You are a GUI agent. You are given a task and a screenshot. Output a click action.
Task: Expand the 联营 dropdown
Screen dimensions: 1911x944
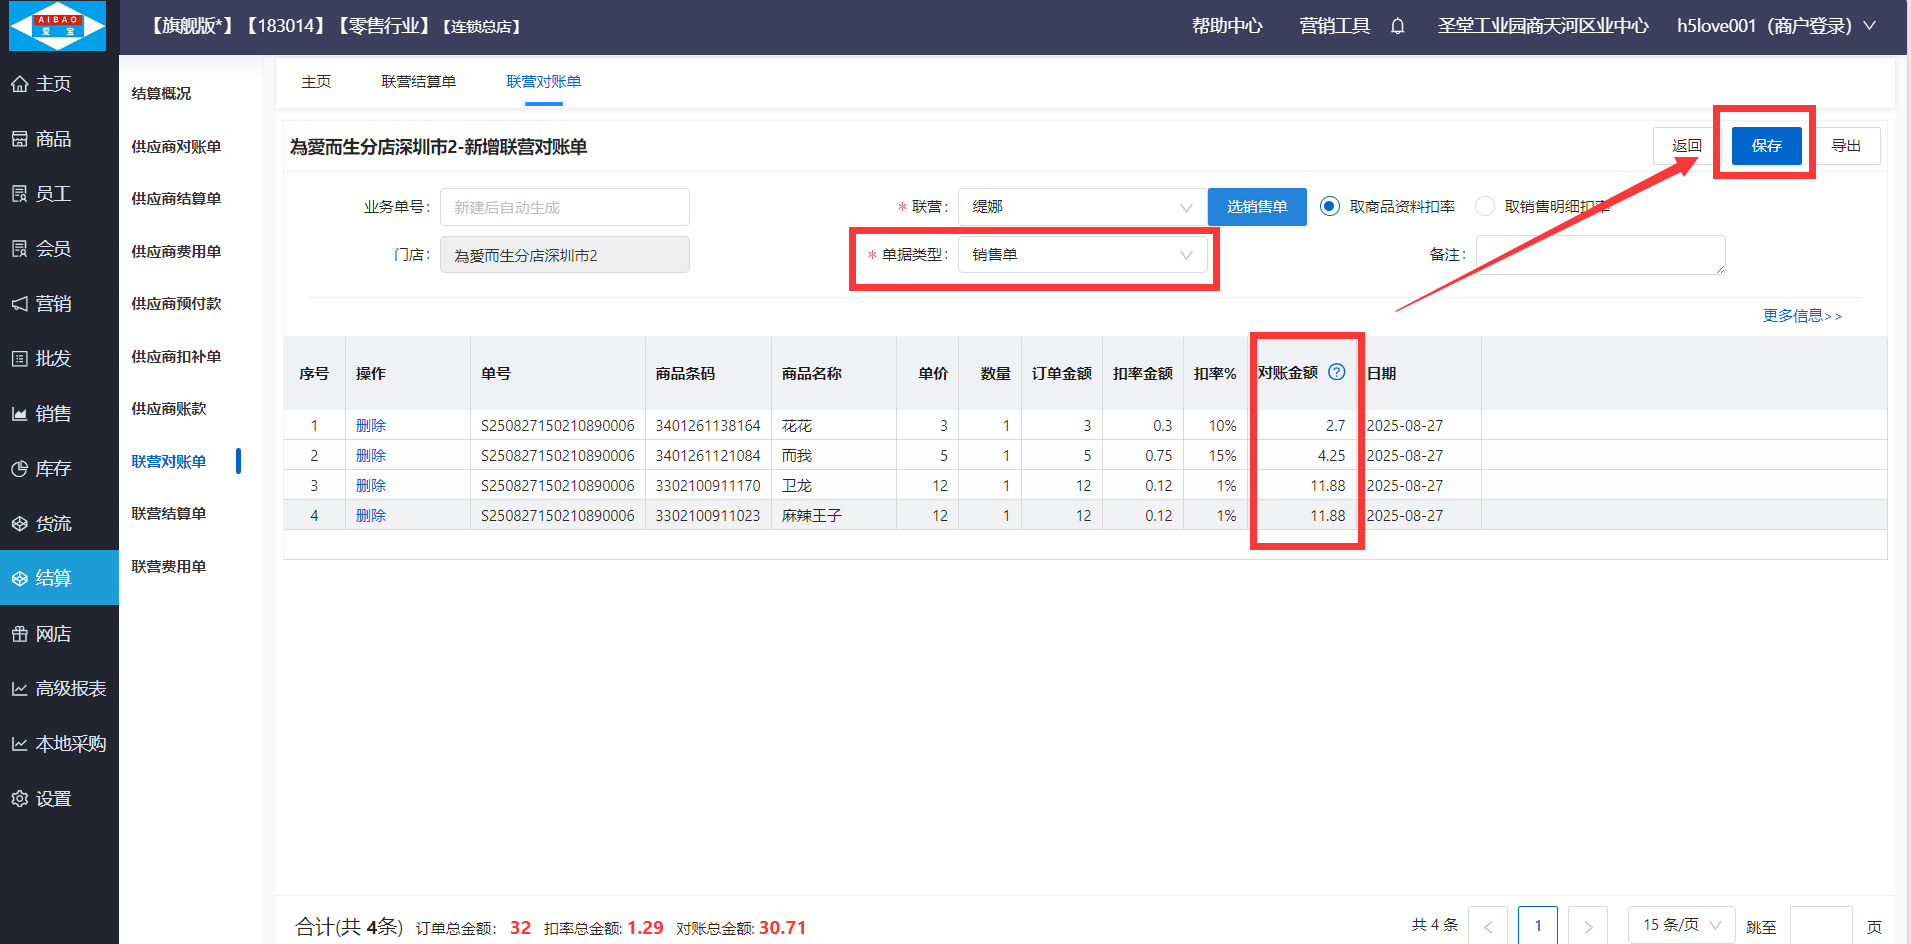1082,207
